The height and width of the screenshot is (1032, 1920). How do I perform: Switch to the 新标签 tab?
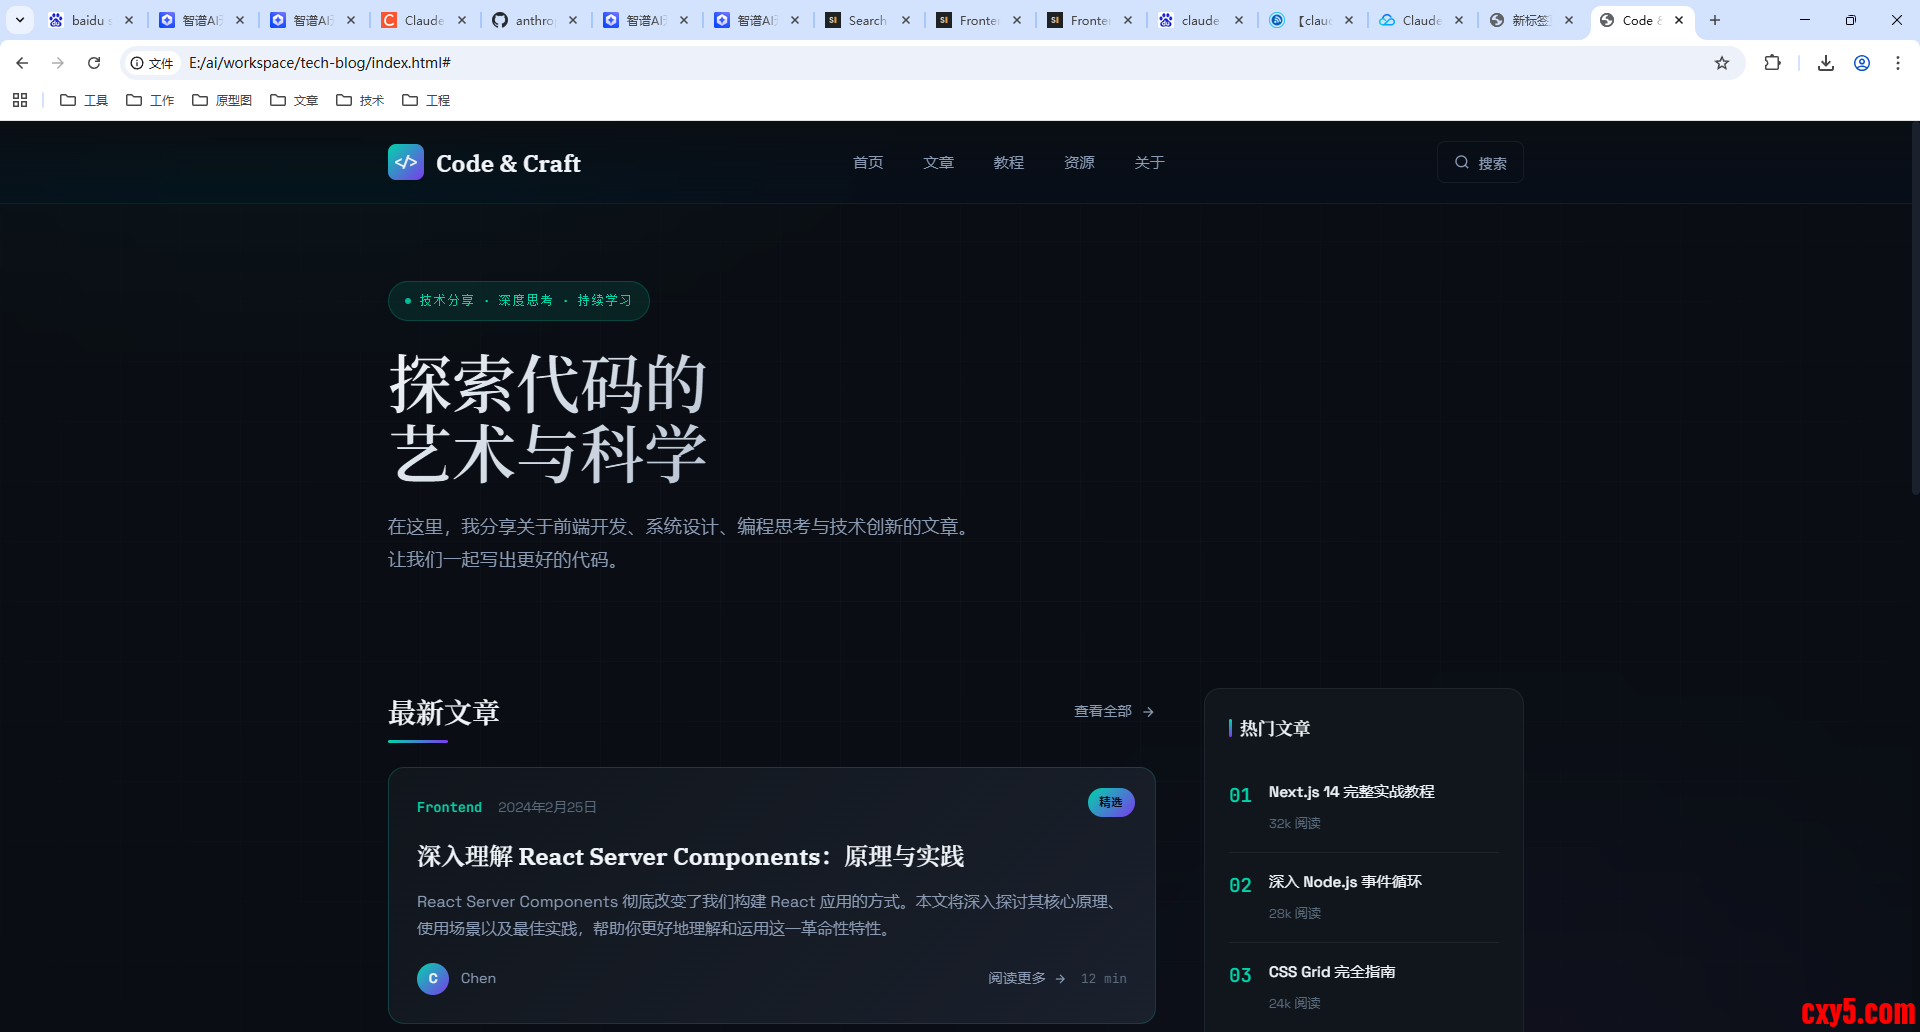pyautogui.click(x=1530, y=20)
